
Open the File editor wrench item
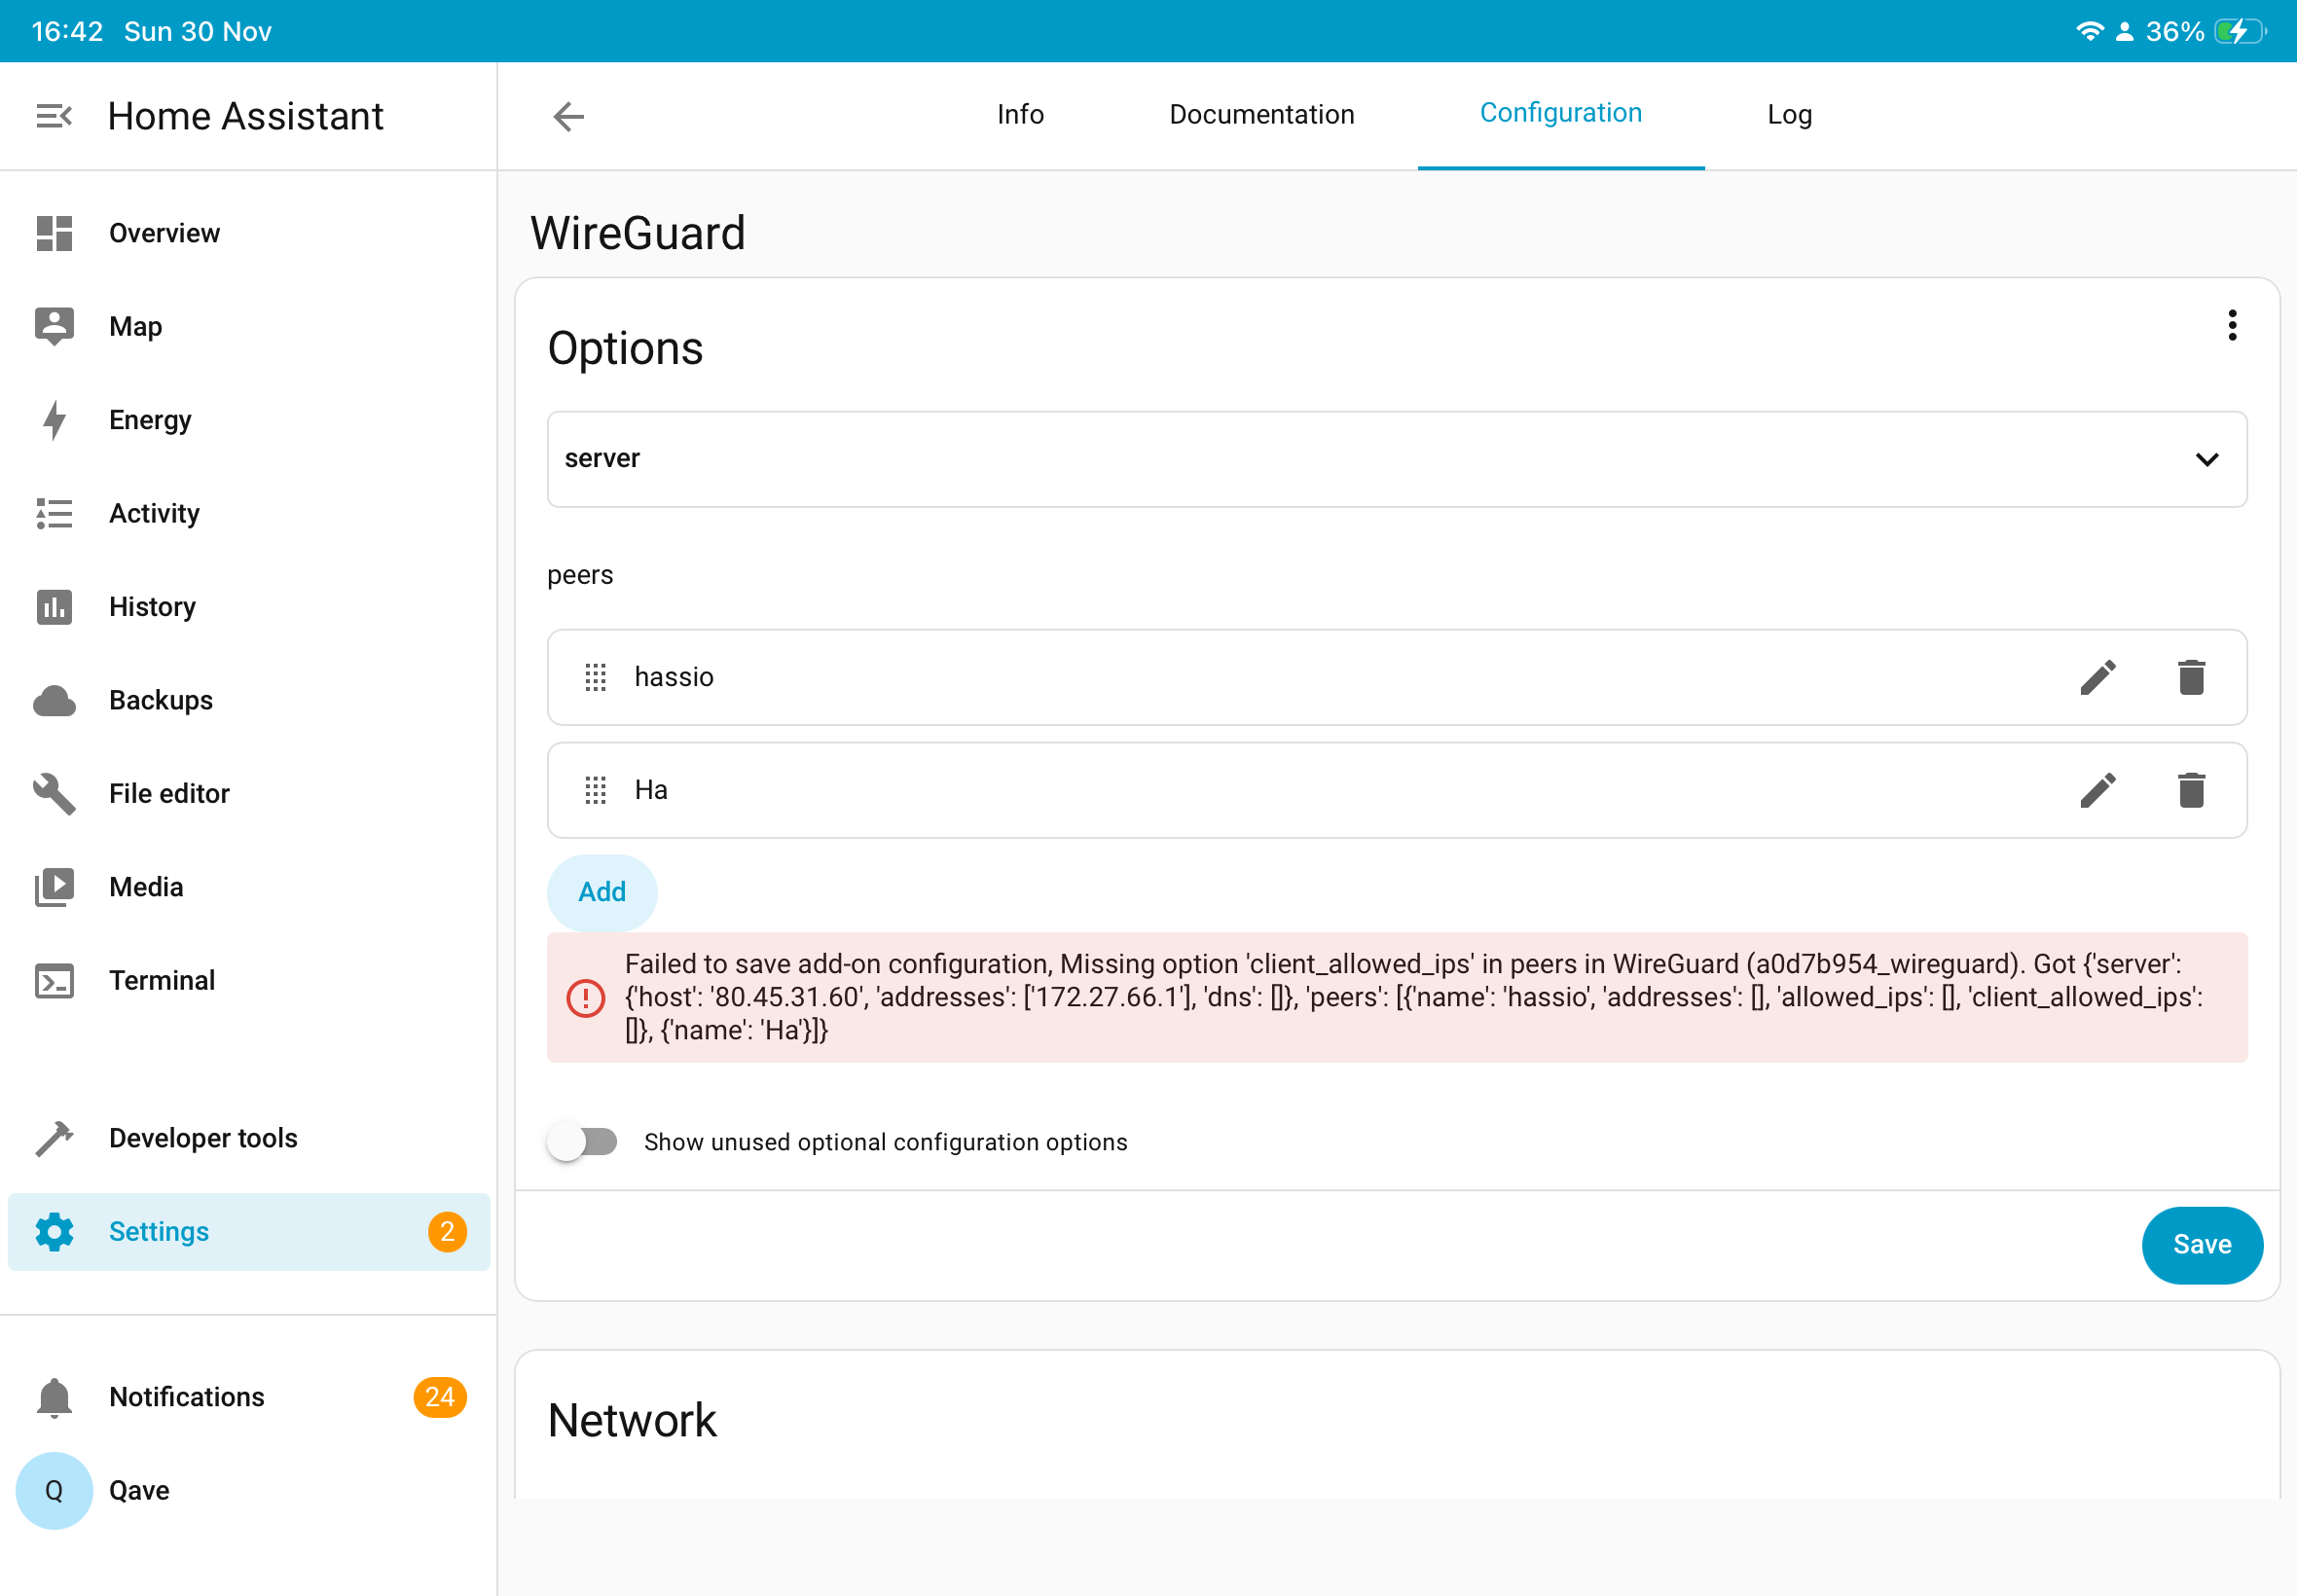(168, 793)
